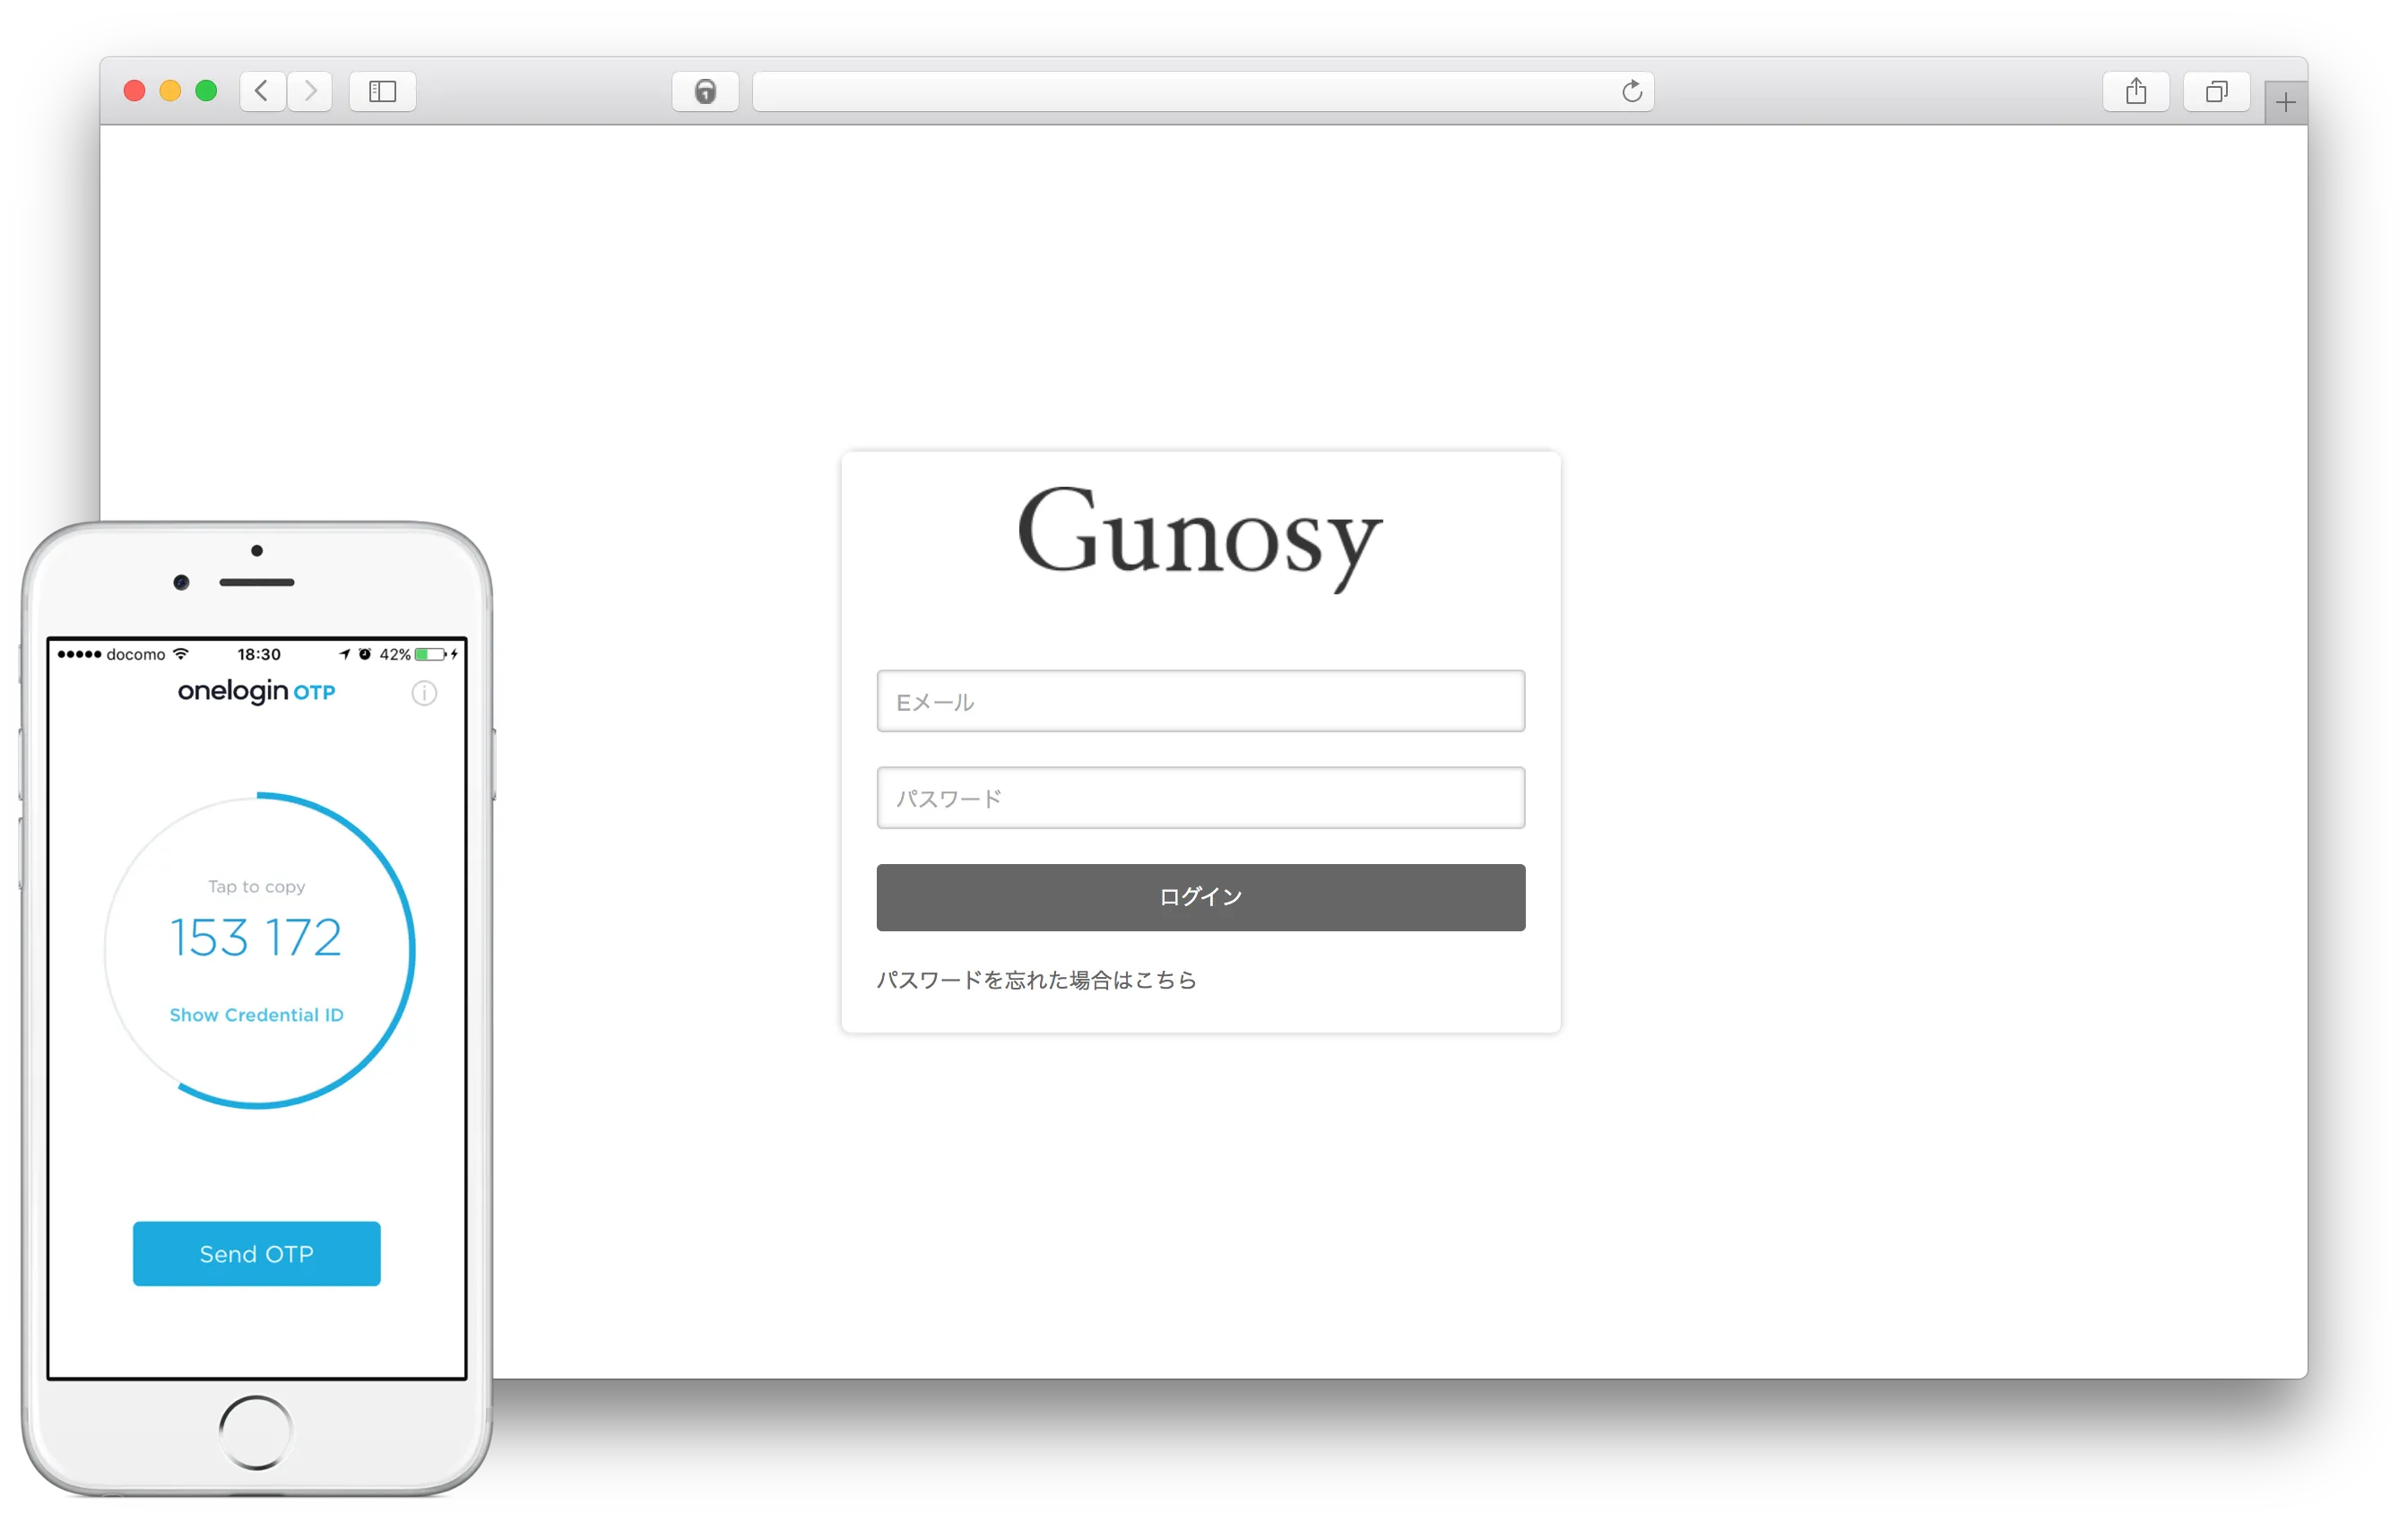Tap Show Credential ID link
The height and width of the screenshot is (1522, 2408).
point(256,1015)
